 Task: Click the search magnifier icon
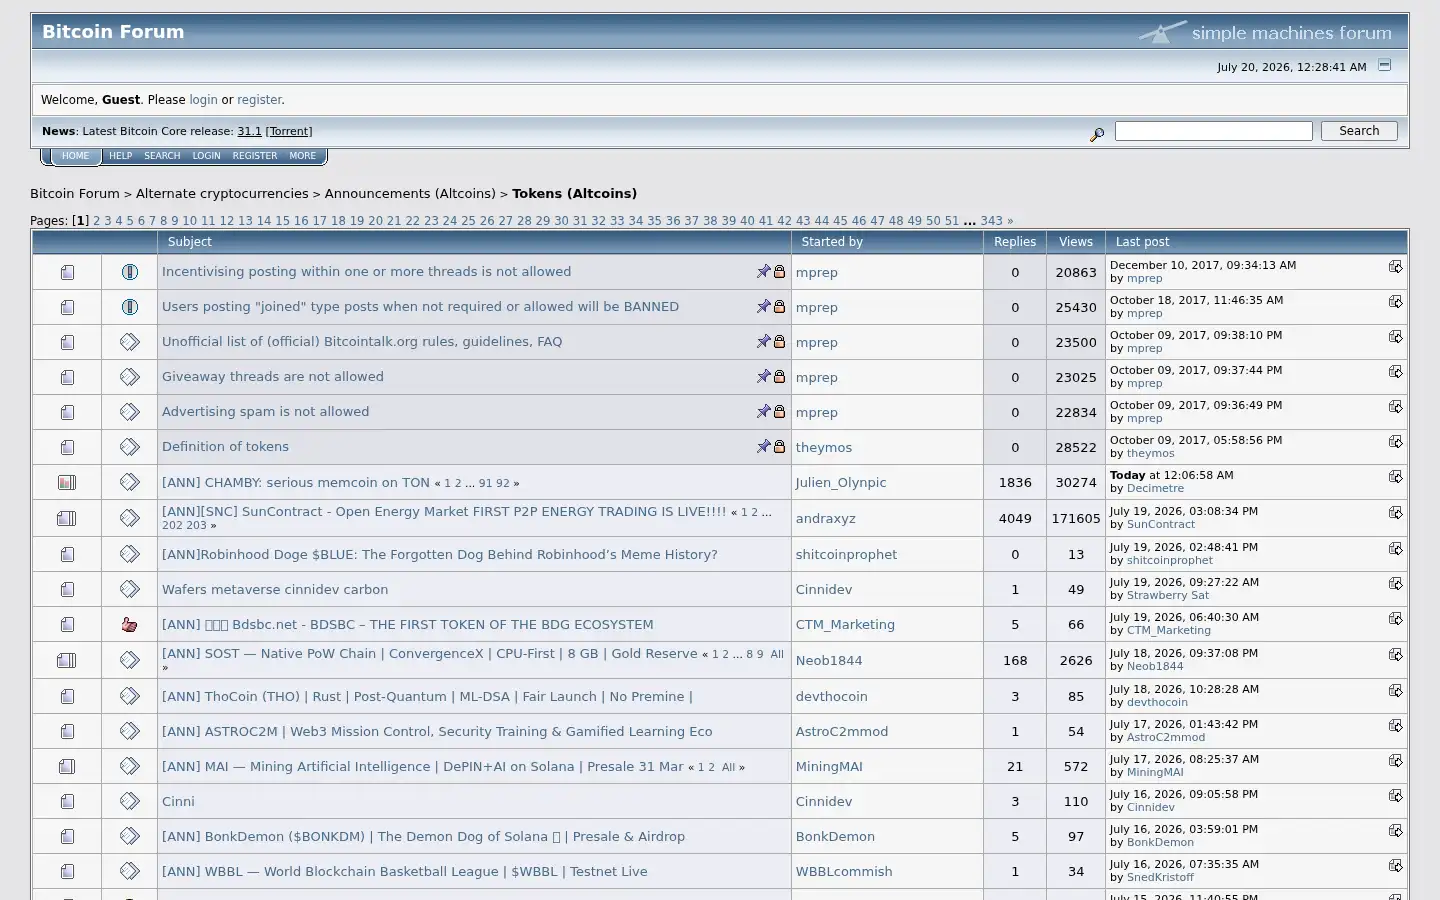tap(1097, 134)
